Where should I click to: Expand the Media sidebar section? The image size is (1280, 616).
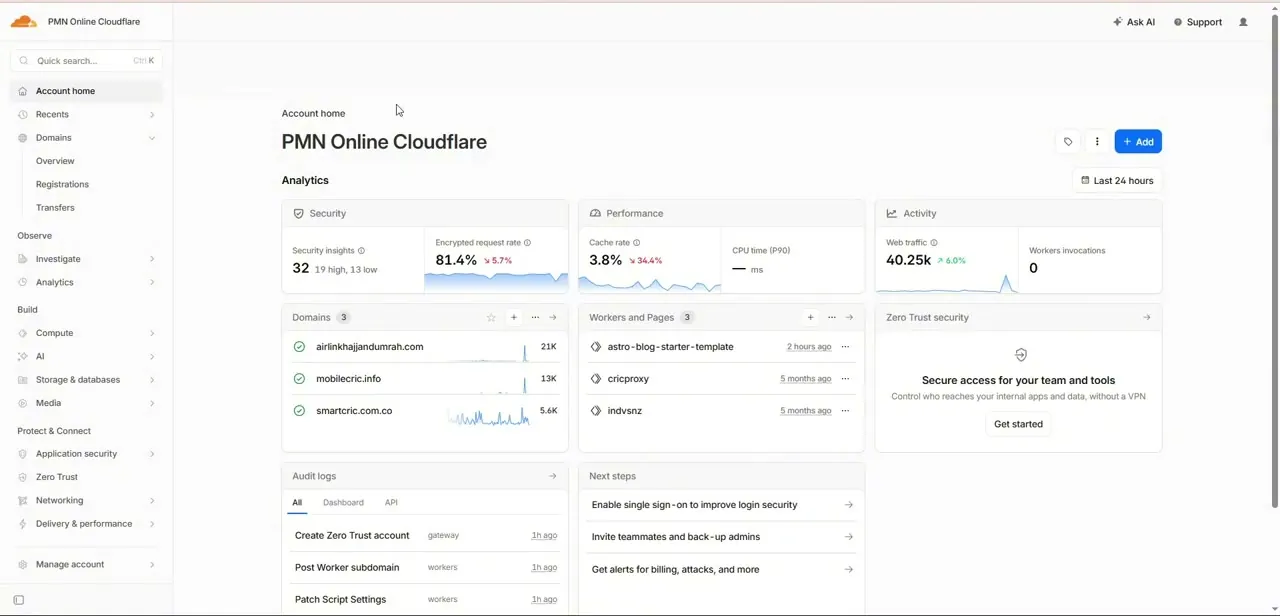86,403
